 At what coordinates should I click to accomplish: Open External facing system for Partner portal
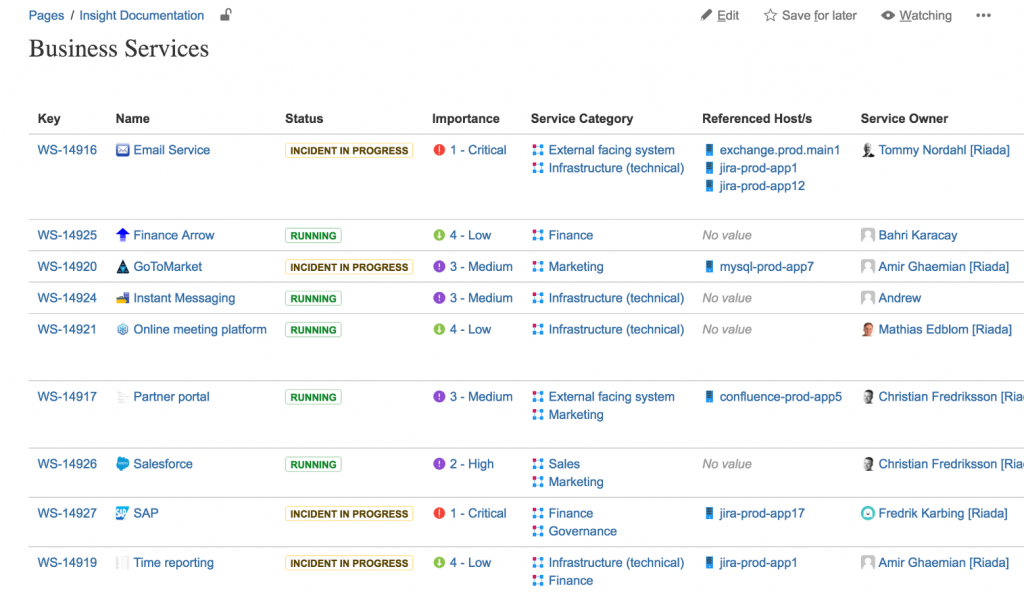[x=611, y=397]
